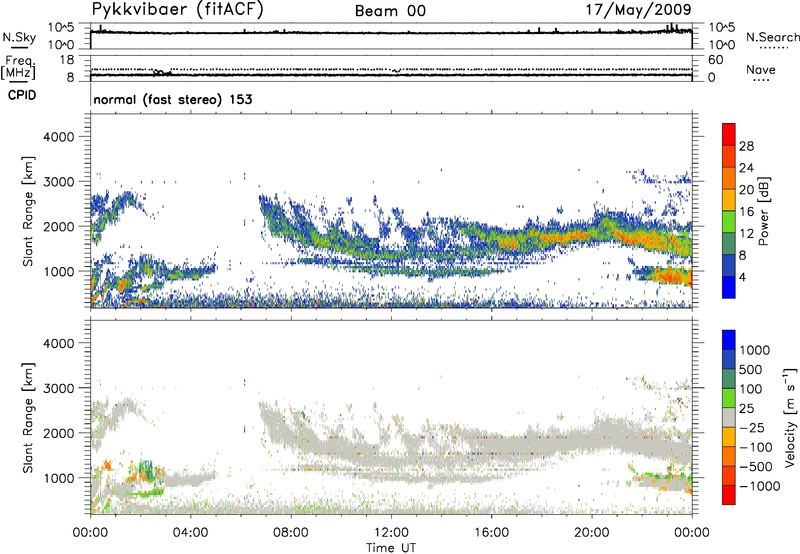Click the 'CPID' label
Image resolution: width=800 pixels, height=554 pixels.
pos(22,95)
